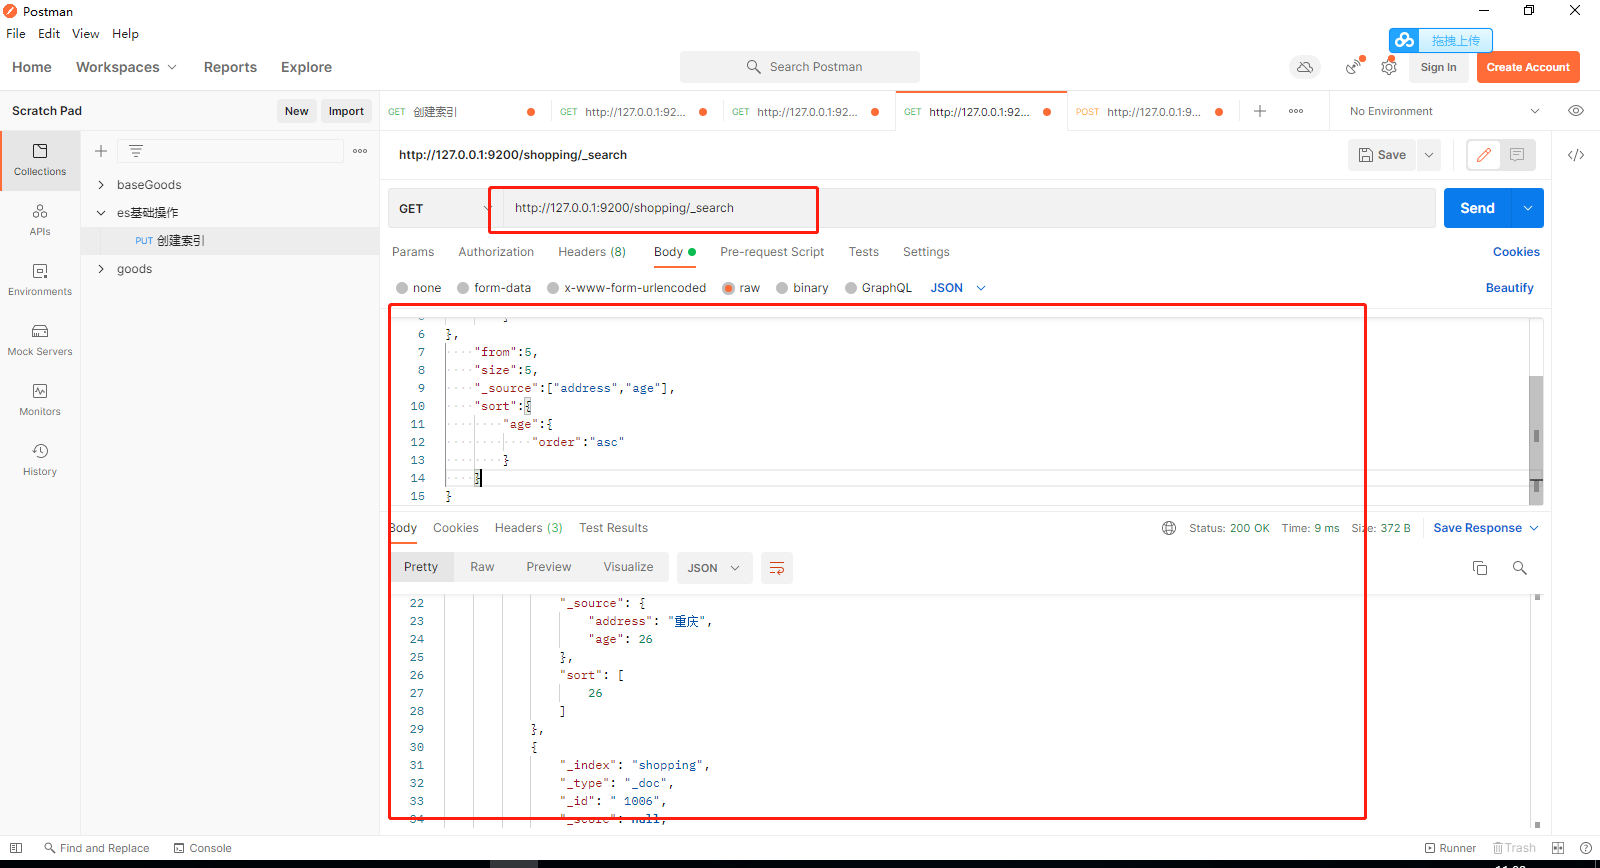Open collections more options ellipsis

[x=360, y=151]
